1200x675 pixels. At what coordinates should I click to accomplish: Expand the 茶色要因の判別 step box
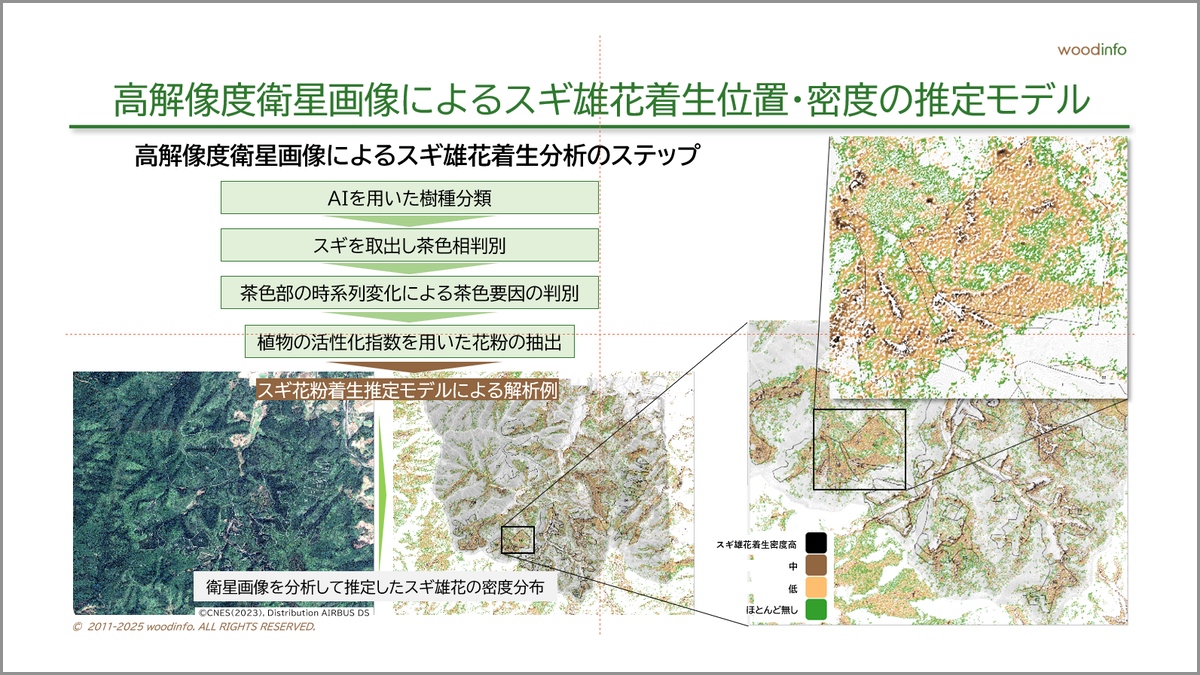click(x=408, y=291)
